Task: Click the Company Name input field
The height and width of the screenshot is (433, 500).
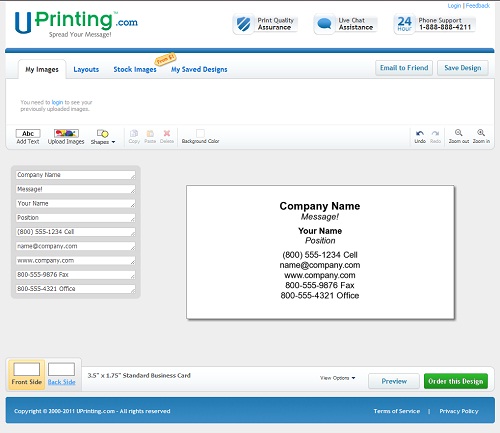Action: 76,175
